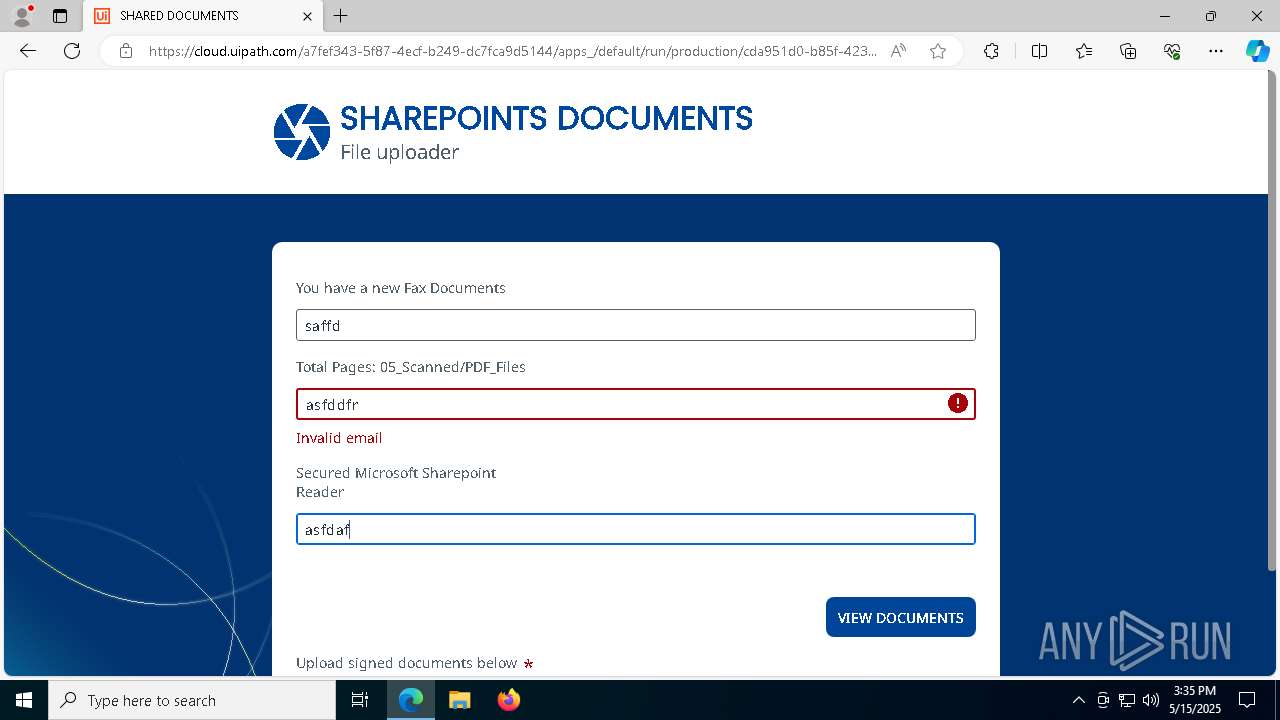Image resolution: width=1280 pixels, height=720 pixels.
Task: Click 'You have a new Fax Documents' label
Action: point(401,288)
